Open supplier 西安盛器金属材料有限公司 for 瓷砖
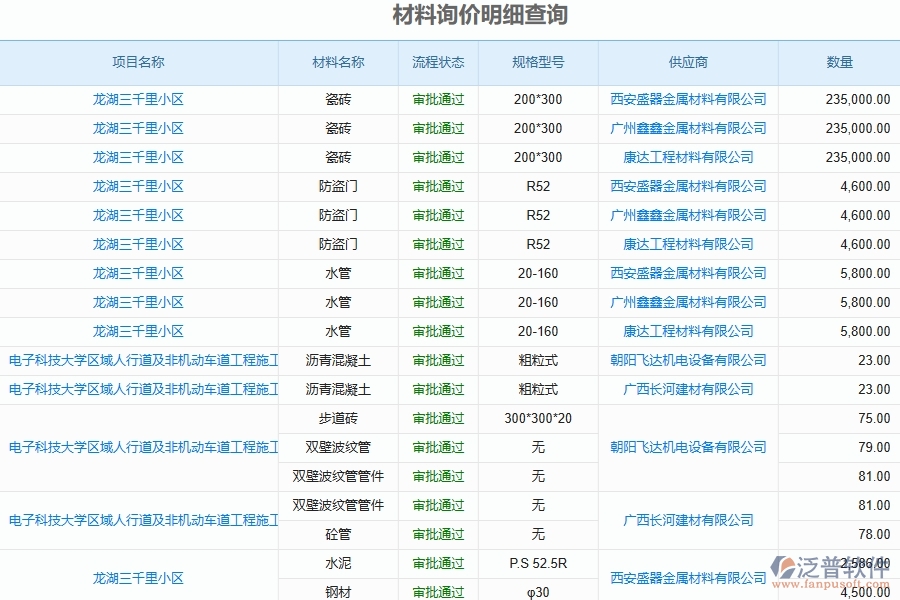The image size is (900, 600). point(687,99)
